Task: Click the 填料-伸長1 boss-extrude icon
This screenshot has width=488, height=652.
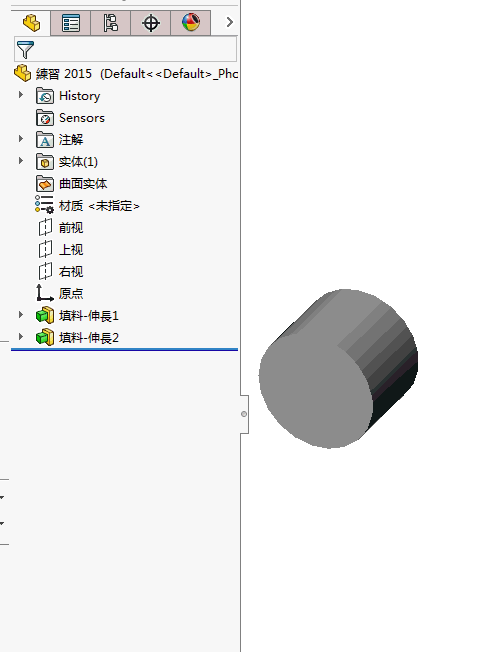Action: 45,315
